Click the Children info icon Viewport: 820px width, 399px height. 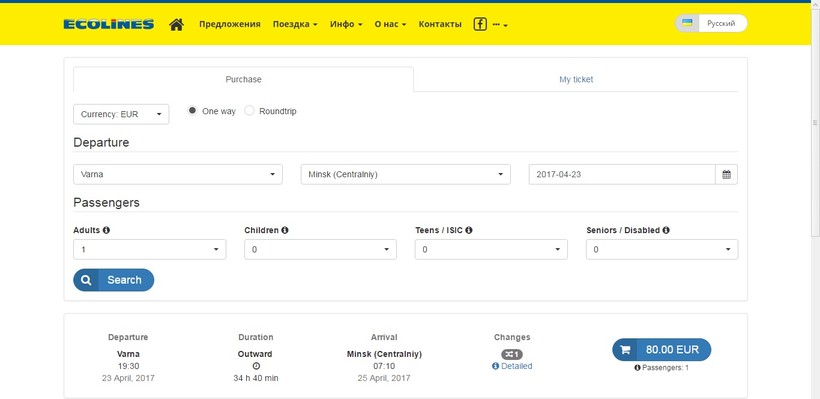click(x=285, y=230)
